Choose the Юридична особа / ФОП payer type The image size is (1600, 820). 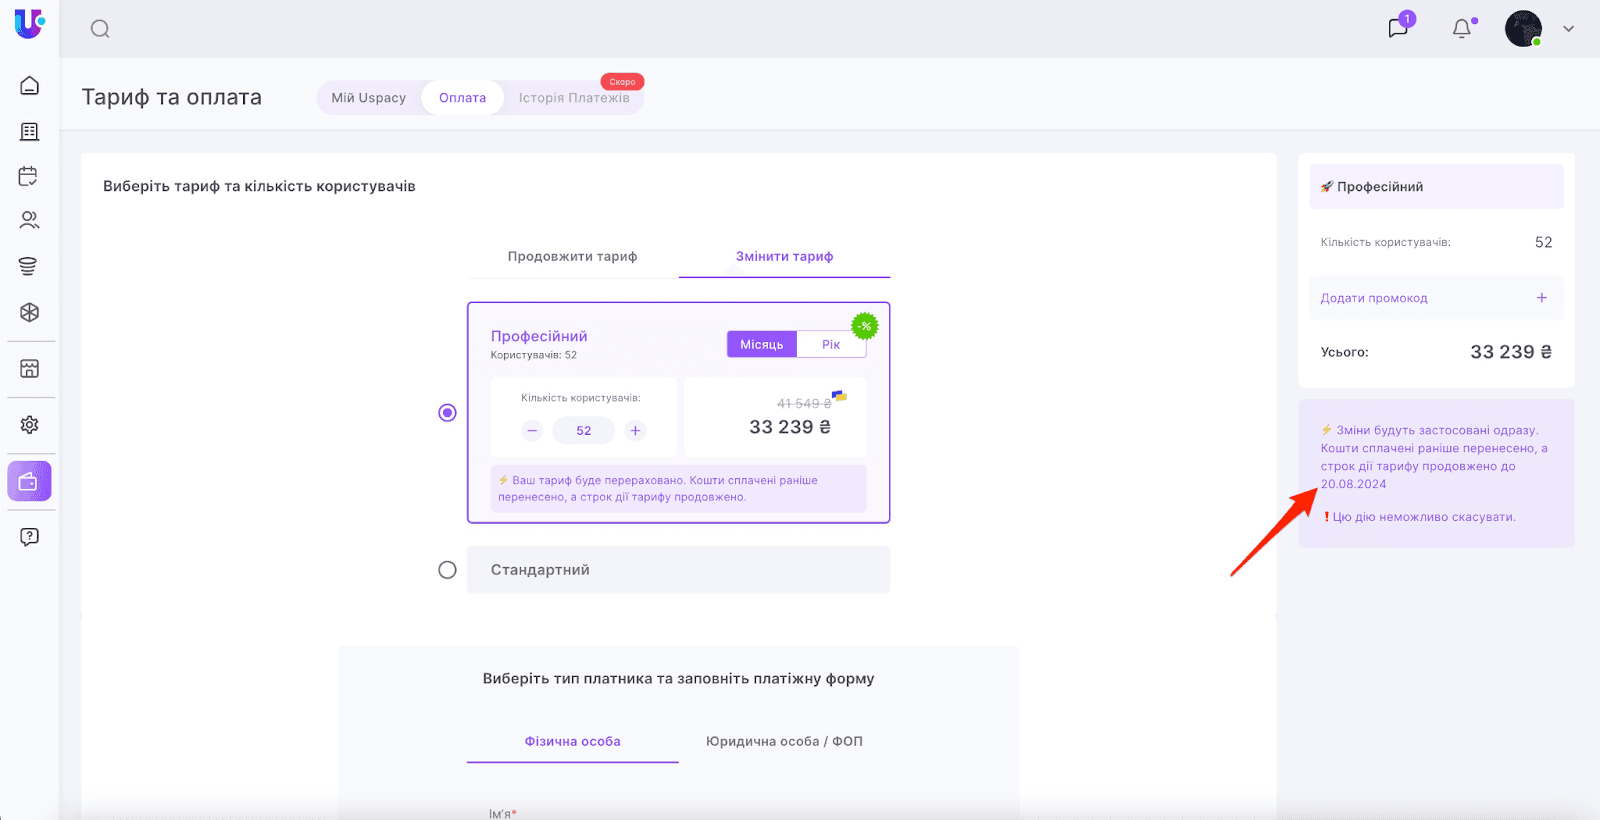784,742
